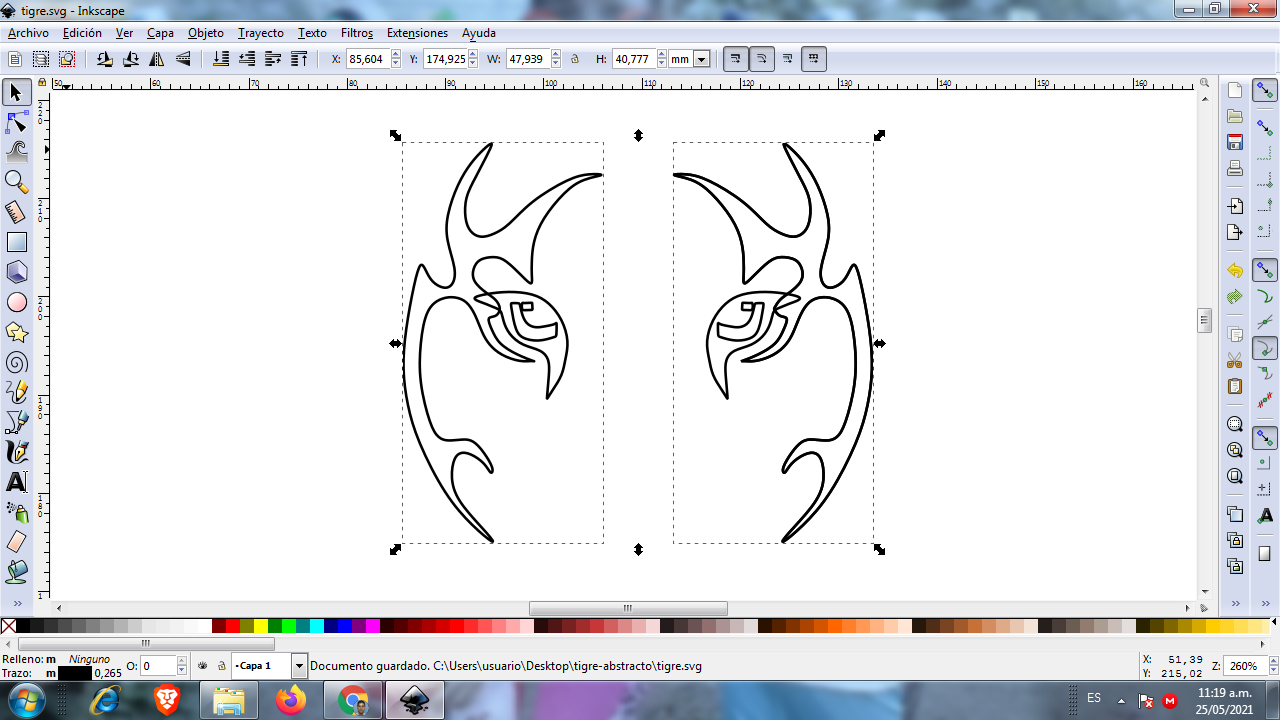Select the 3D box tool
The width and height of the screenshot is (1280, 720).
click(16, 272)
